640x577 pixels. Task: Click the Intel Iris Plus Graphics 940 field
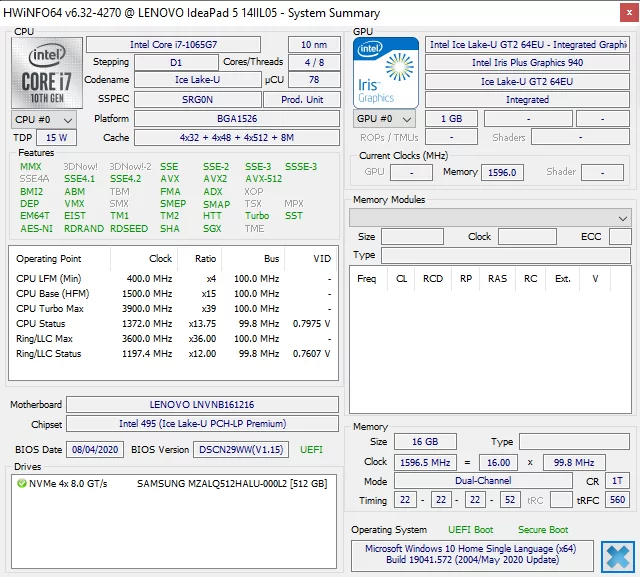pyautogui.click(x=527, y=62)
